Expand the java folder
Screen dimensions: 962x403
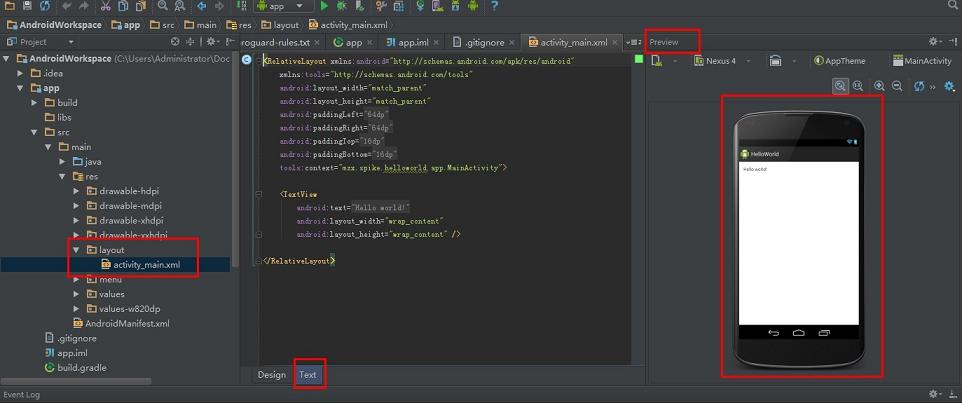(x=63, y=162)
